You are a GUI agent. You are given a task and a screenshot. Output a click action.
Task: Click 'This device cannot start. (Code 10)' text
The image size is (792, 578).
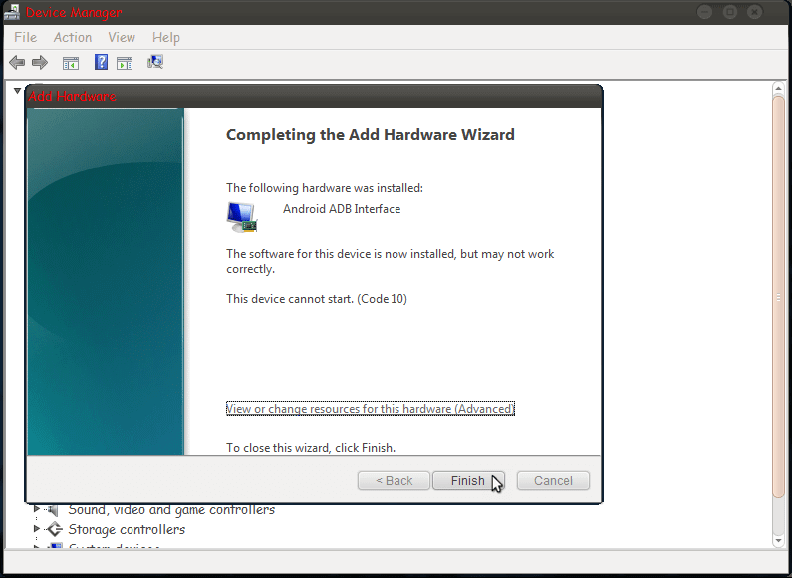316,299
